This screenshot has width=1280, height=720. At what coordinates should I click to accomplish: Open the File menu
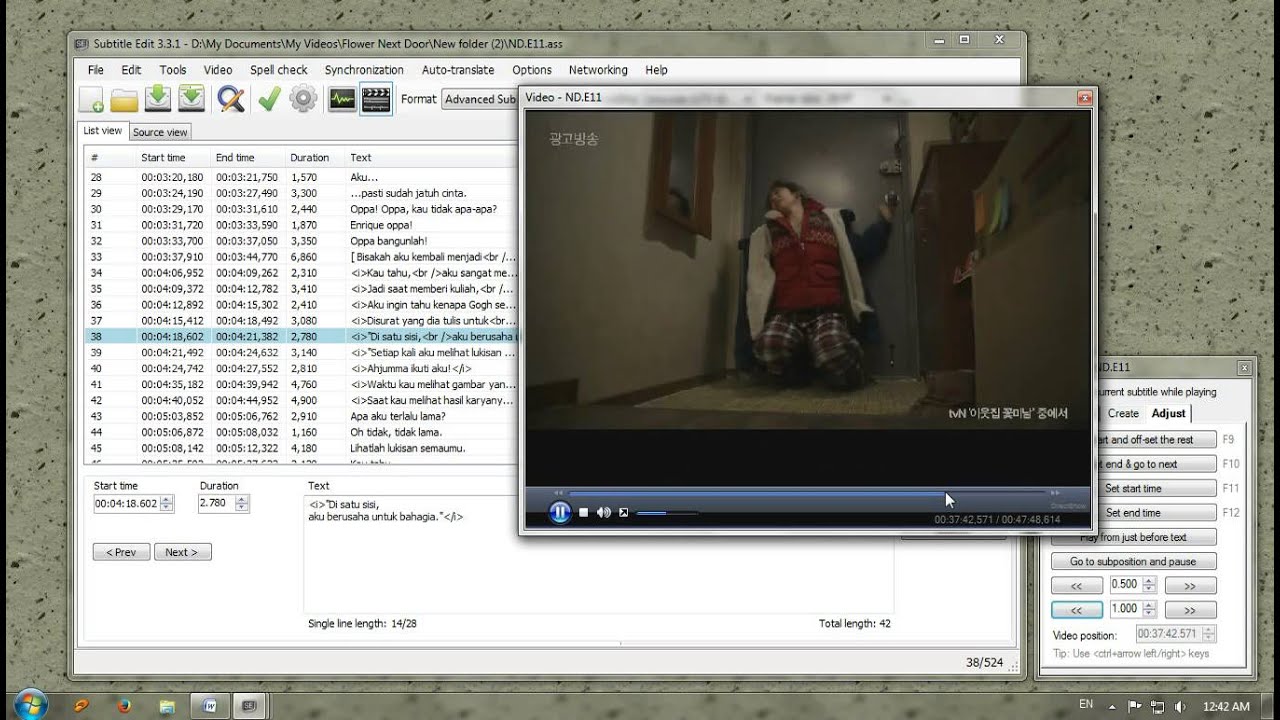pos(96,70)
